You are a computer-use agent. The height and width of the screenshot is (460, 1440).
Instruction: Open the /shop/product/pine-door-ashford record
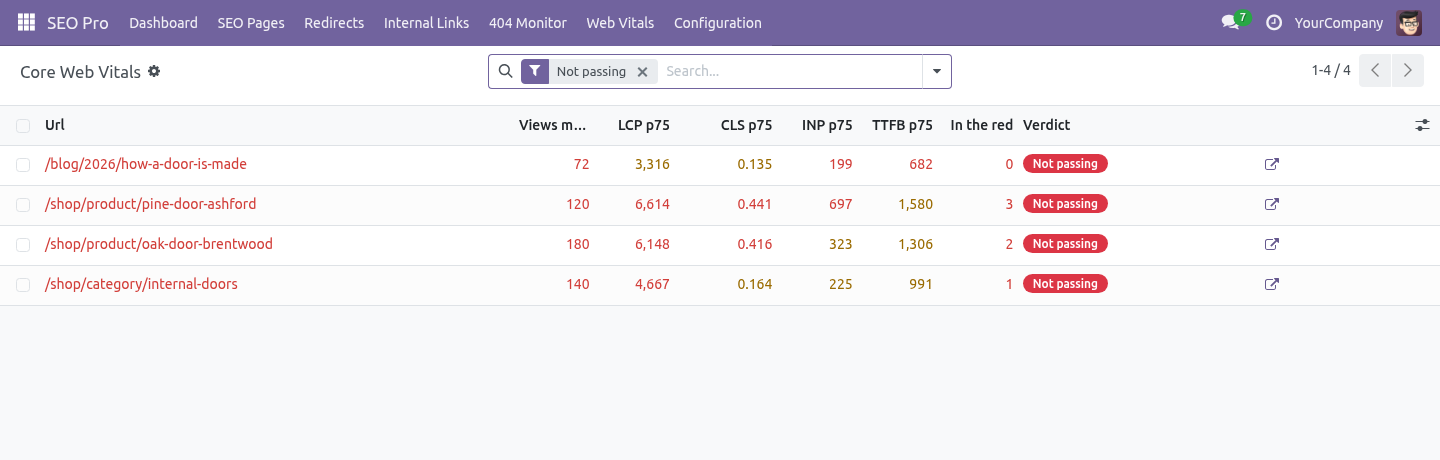(151, 204)
